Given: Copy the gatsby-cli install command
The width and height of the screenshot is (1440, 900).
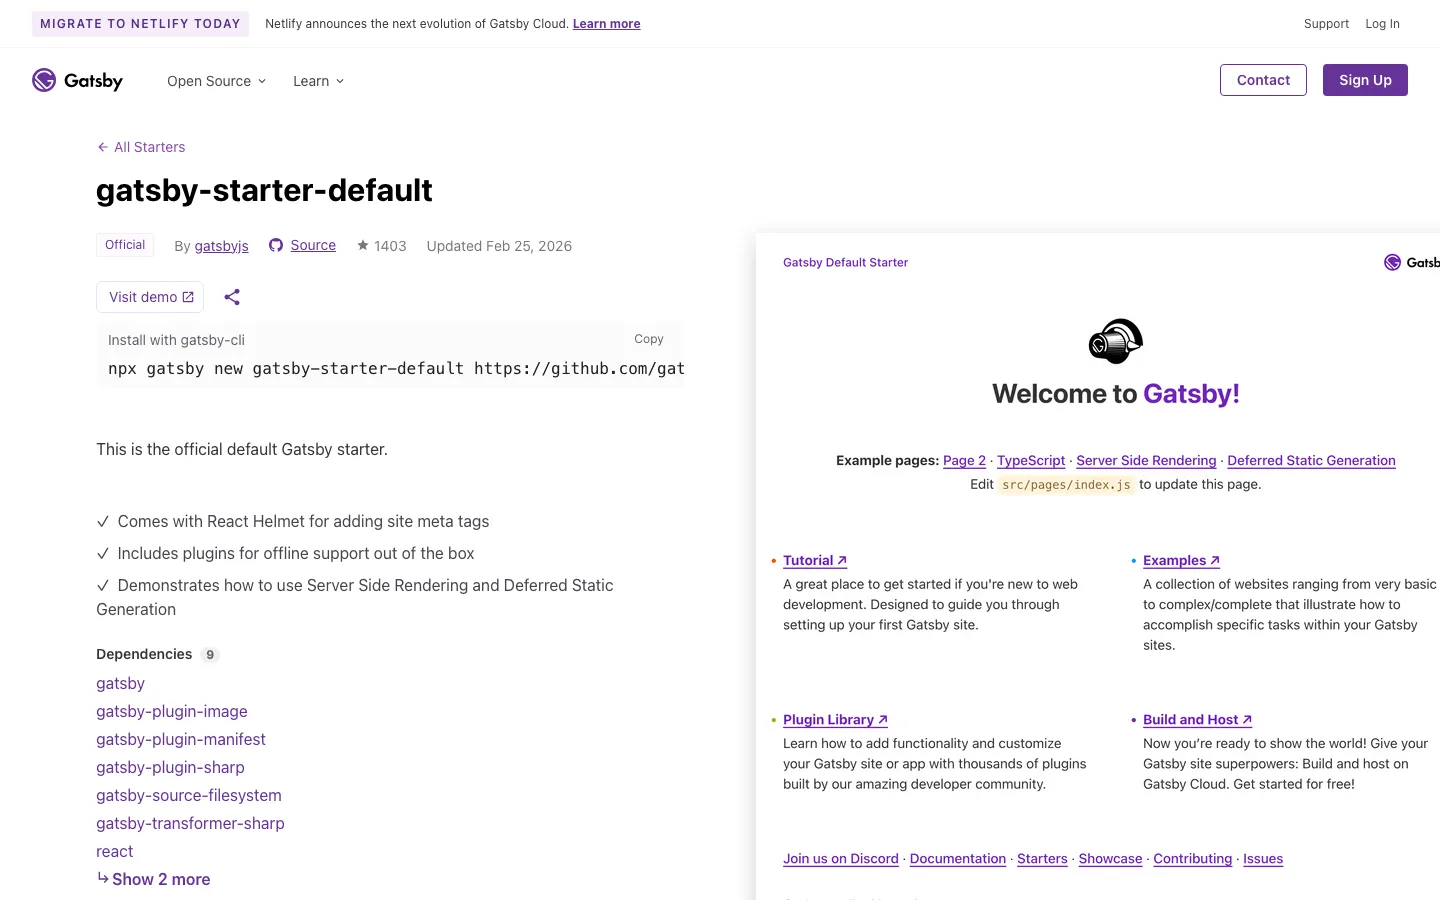Looking at the screenshot, I should pyautogui.click(x=649, y=339).
